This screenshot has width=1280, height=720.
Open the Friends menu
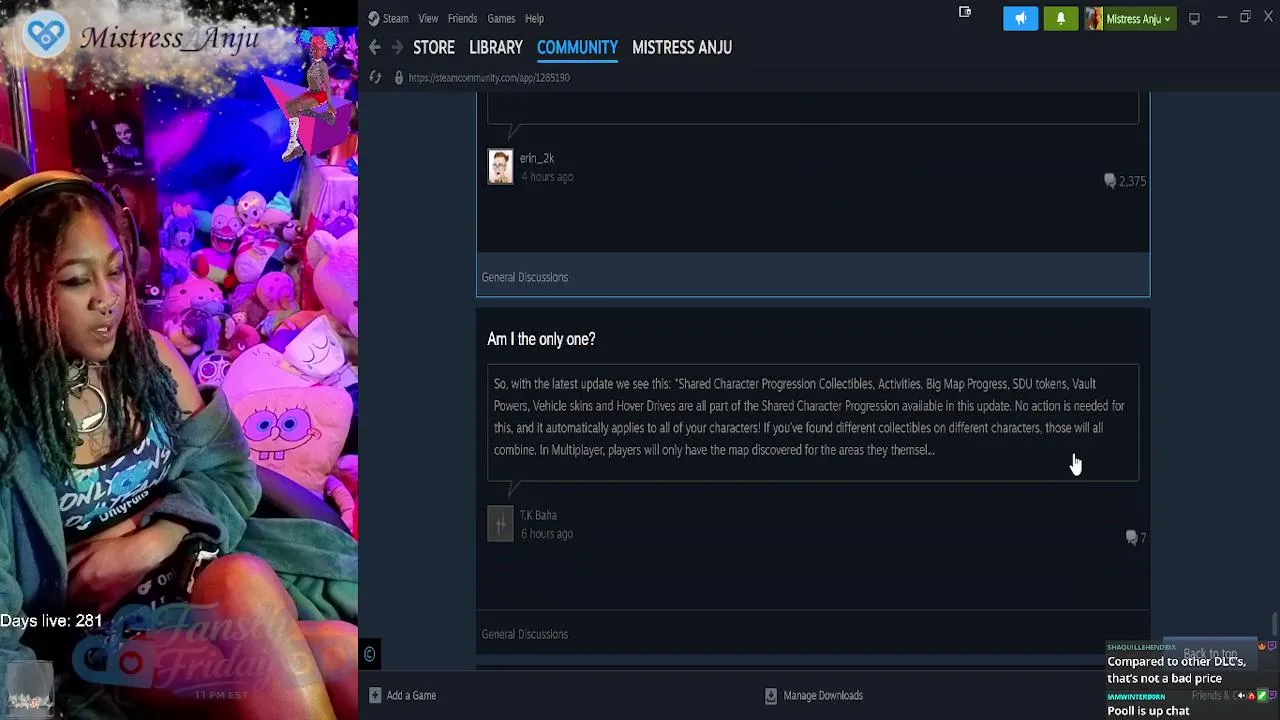462,18
